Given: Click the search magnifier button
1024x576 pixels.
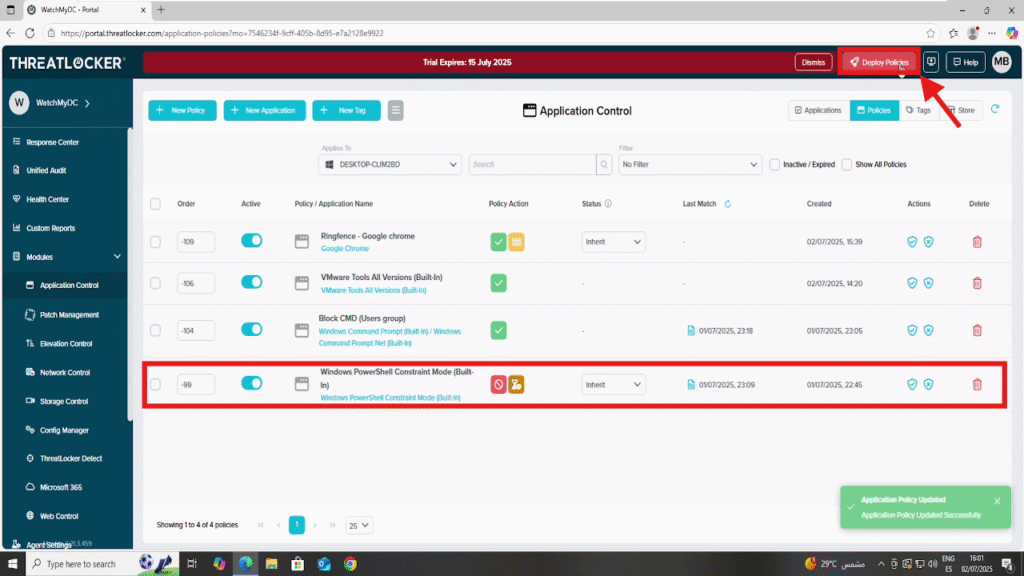Looking at the screenshot, I should click(x=604, y=165).
